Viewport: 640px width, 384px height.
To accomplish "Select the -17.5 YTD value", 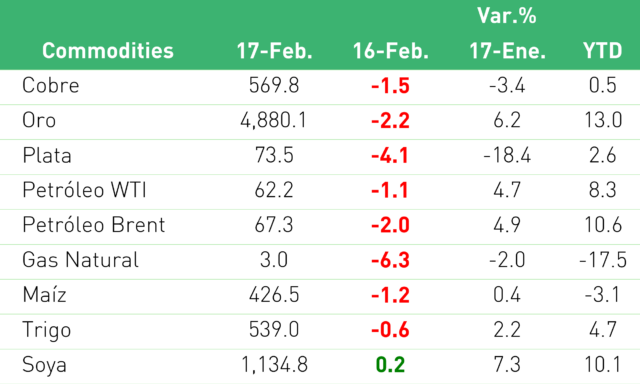I will [602, 260].
